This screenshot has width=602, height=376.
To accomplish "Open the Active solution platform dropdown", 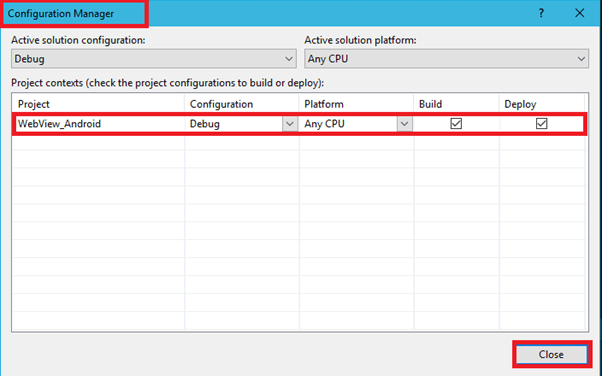I will click(x=447, y=59).
